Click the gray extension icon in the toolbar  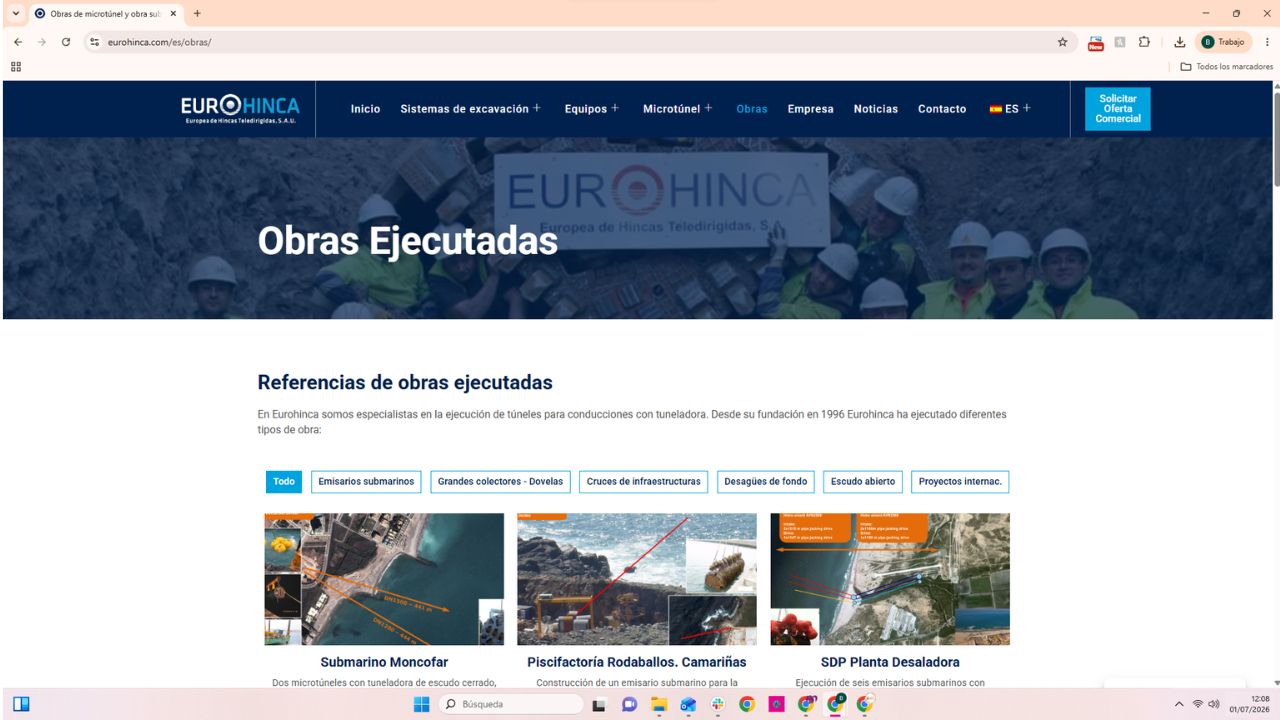click(1120, 42)
